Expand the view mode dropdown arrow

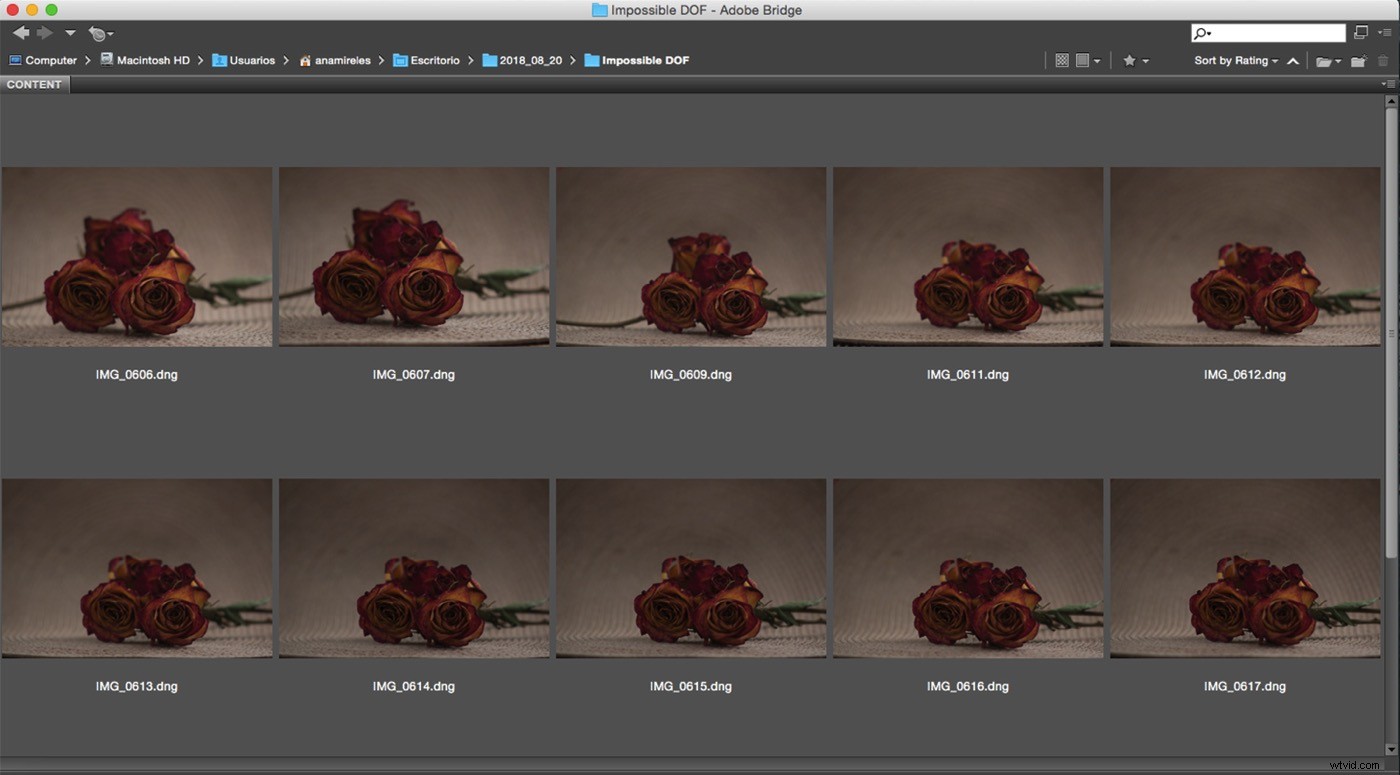click(1097, 60)
